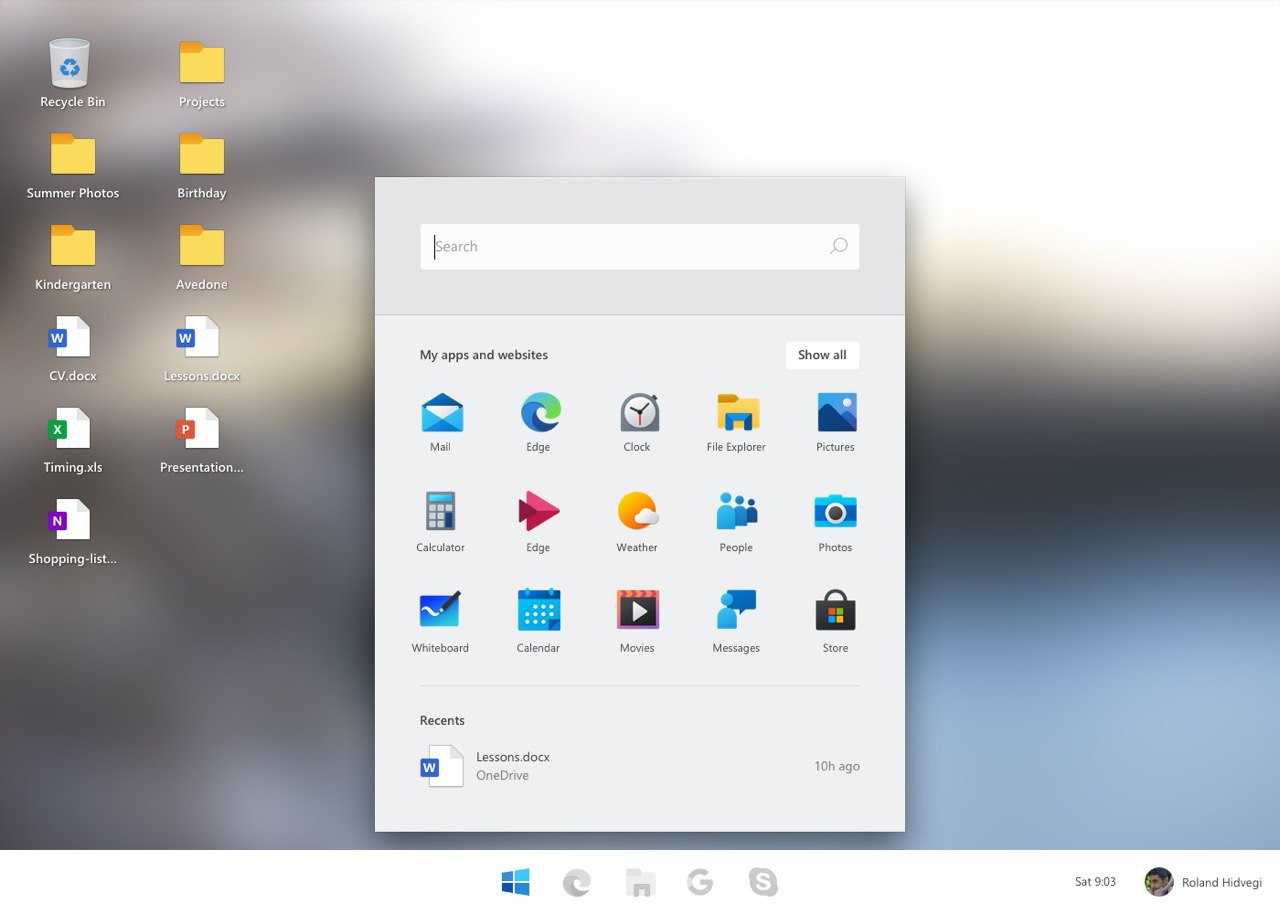Launch the Movies app
The image size is (1280, 914).
click(x=637, y=622)
